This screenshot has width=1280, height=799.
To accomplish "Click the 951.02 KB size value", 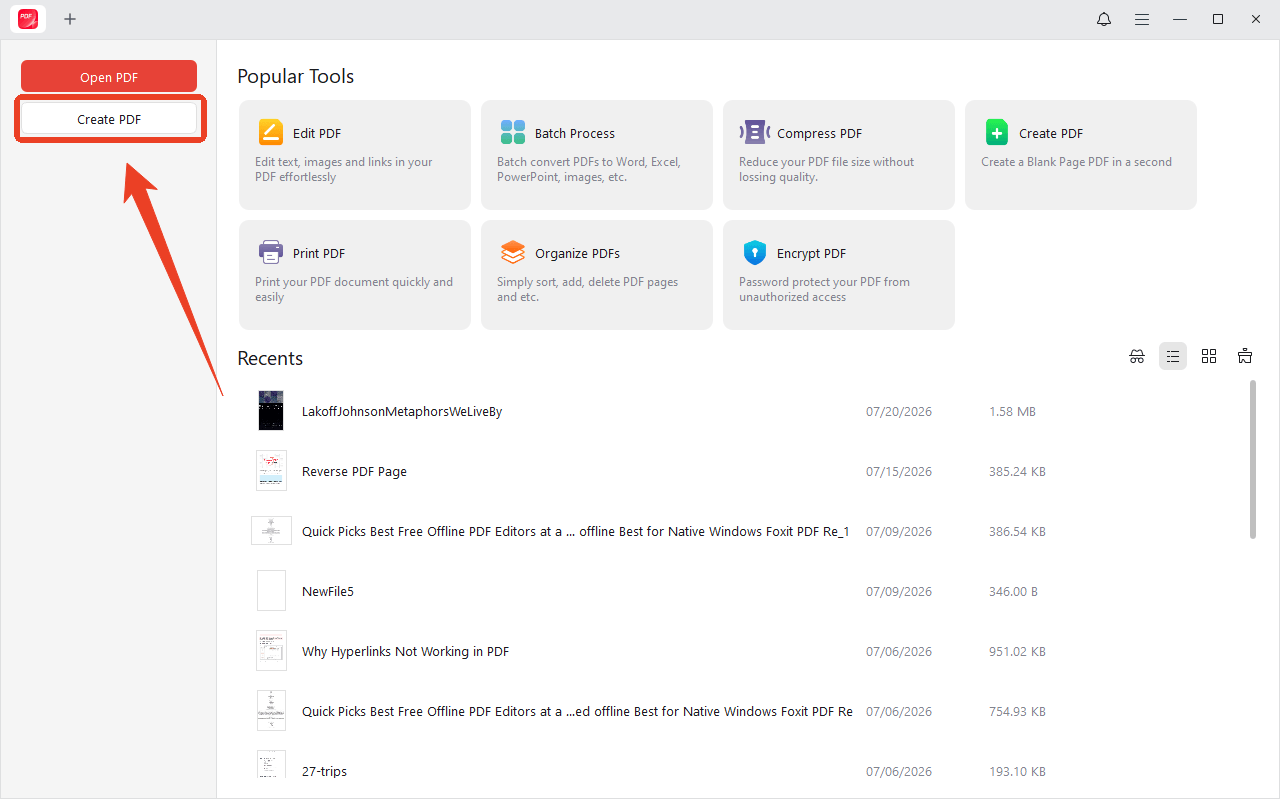I will click(x=1017, y=652).
